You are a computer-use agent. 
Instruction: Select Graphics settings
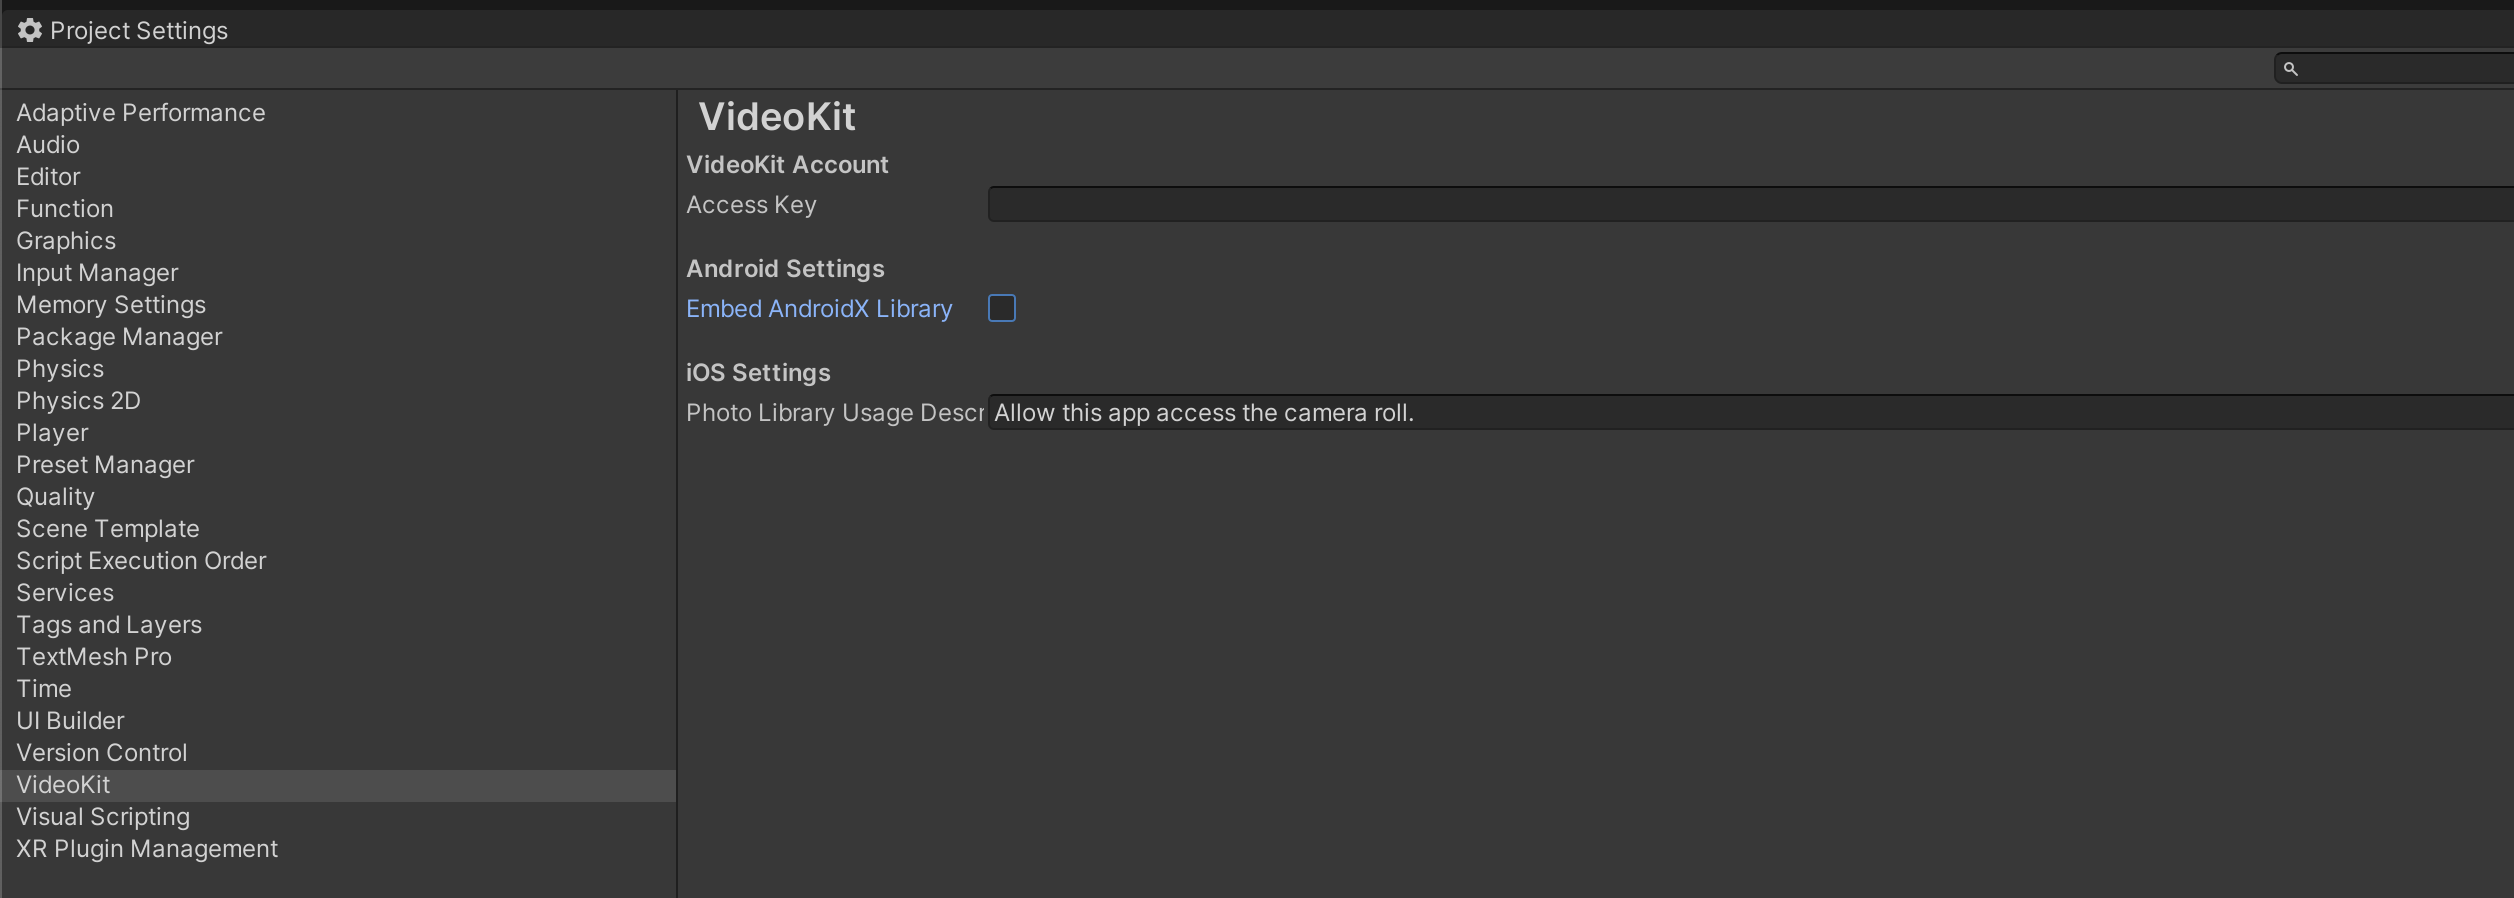point(66,241)
